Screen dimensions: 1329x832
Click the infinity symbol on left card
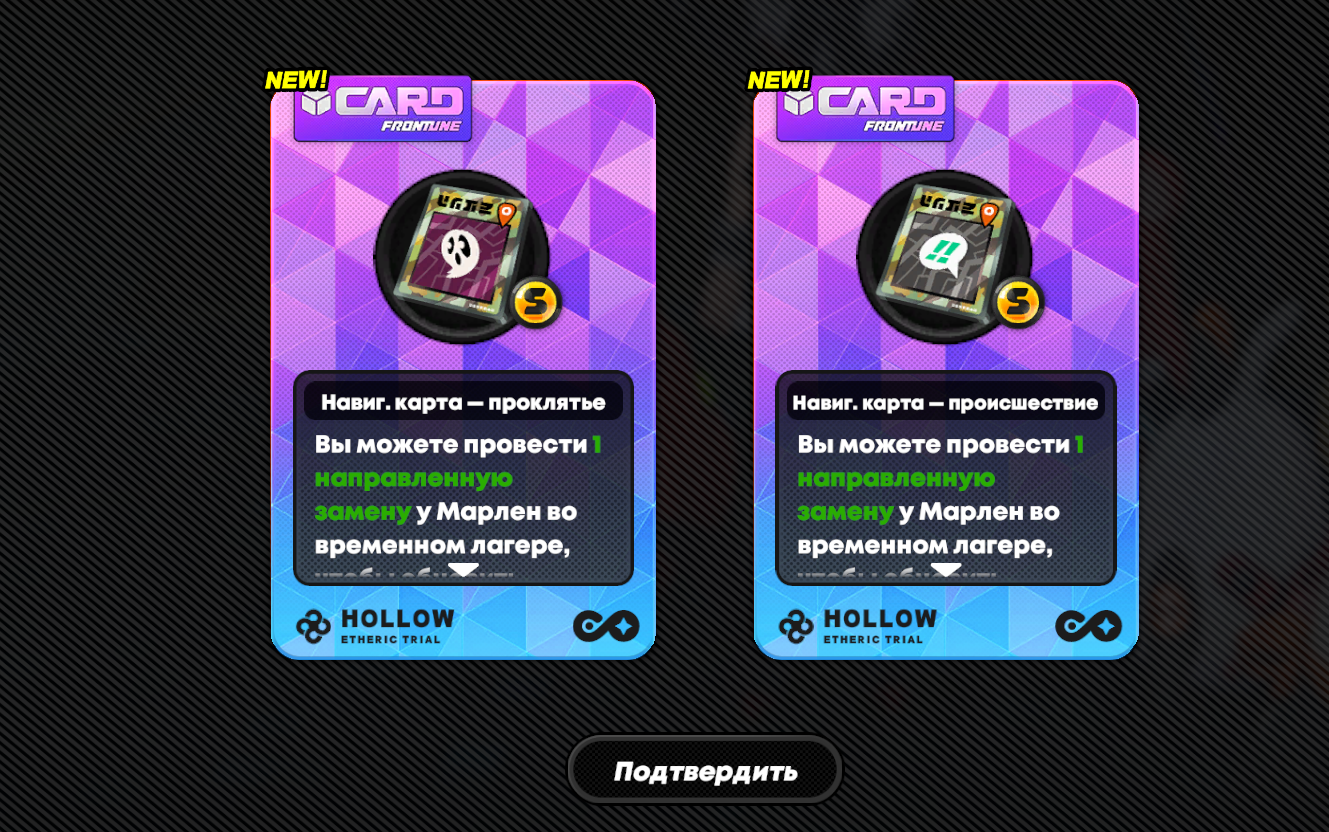click(x=606, y=626)
